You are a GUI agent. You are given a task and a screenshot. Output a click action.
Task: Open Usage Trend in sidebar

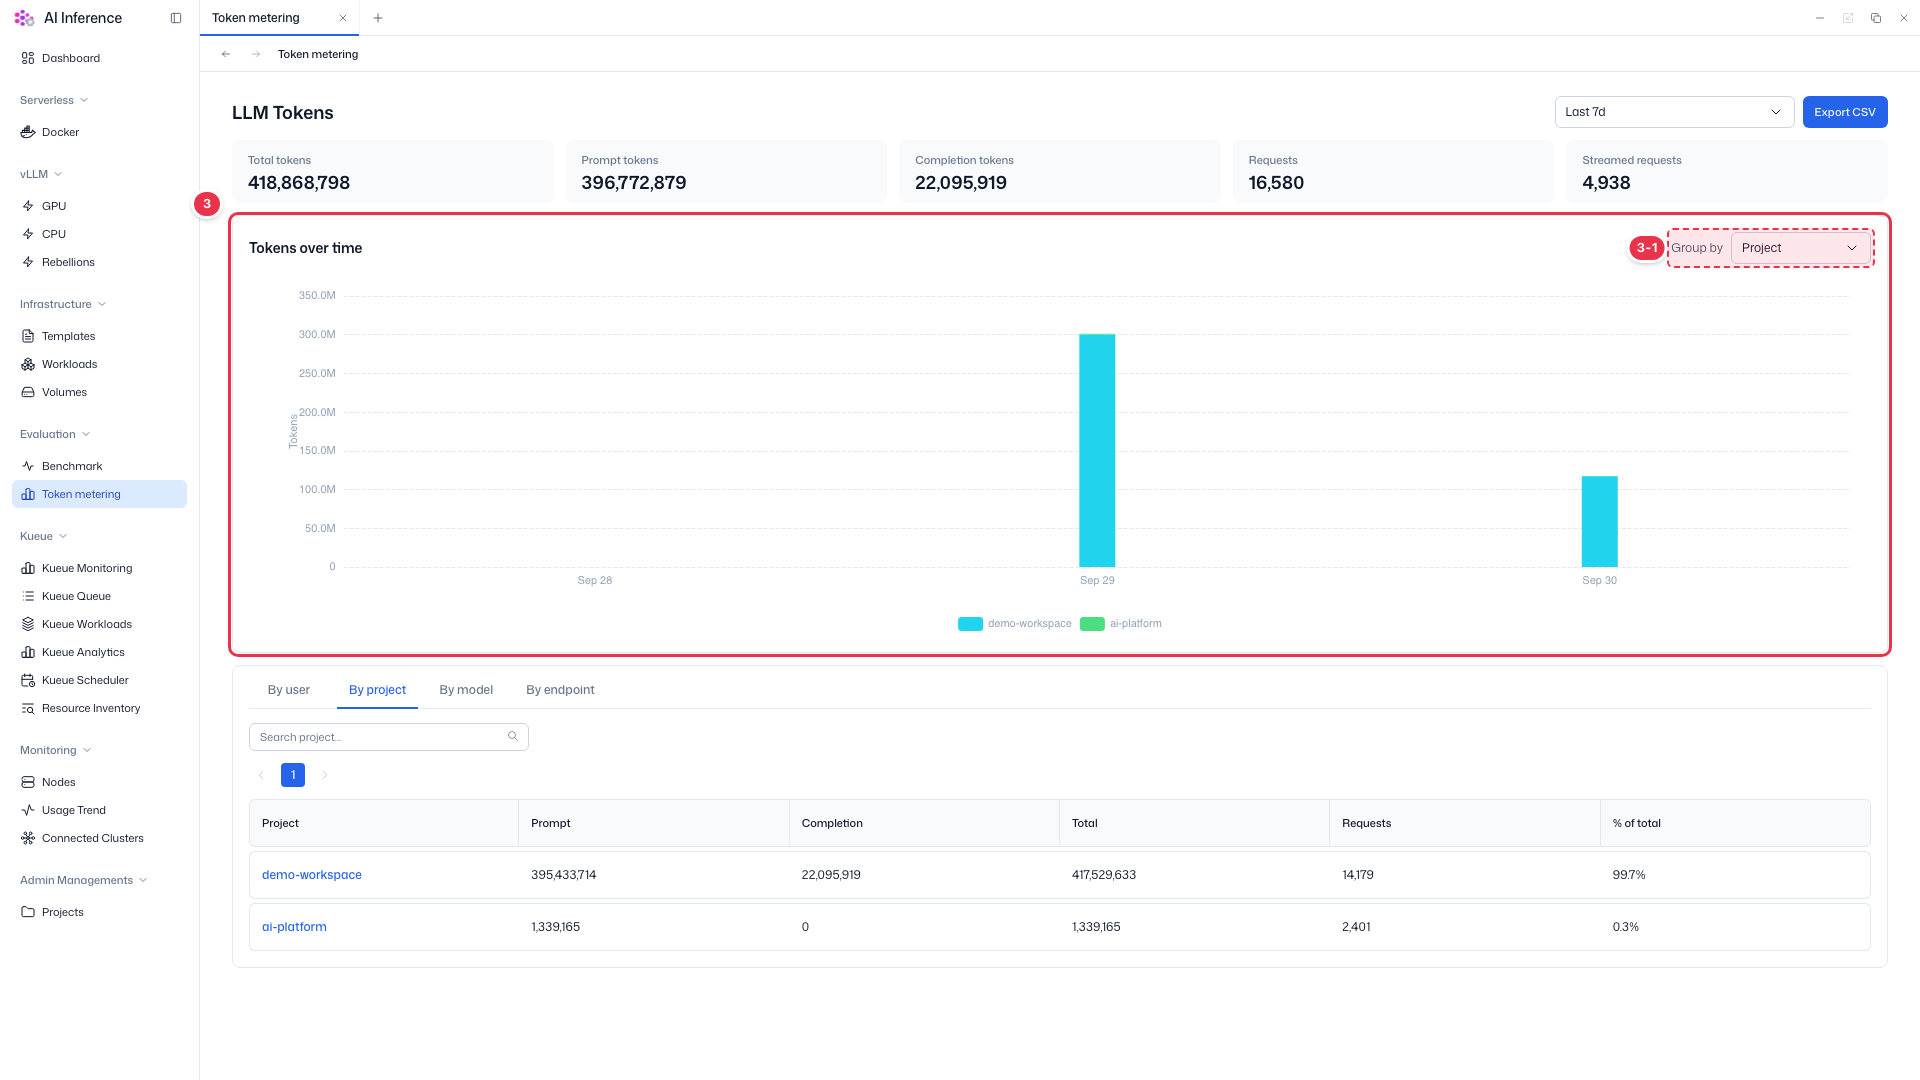(x=74, y=810)
